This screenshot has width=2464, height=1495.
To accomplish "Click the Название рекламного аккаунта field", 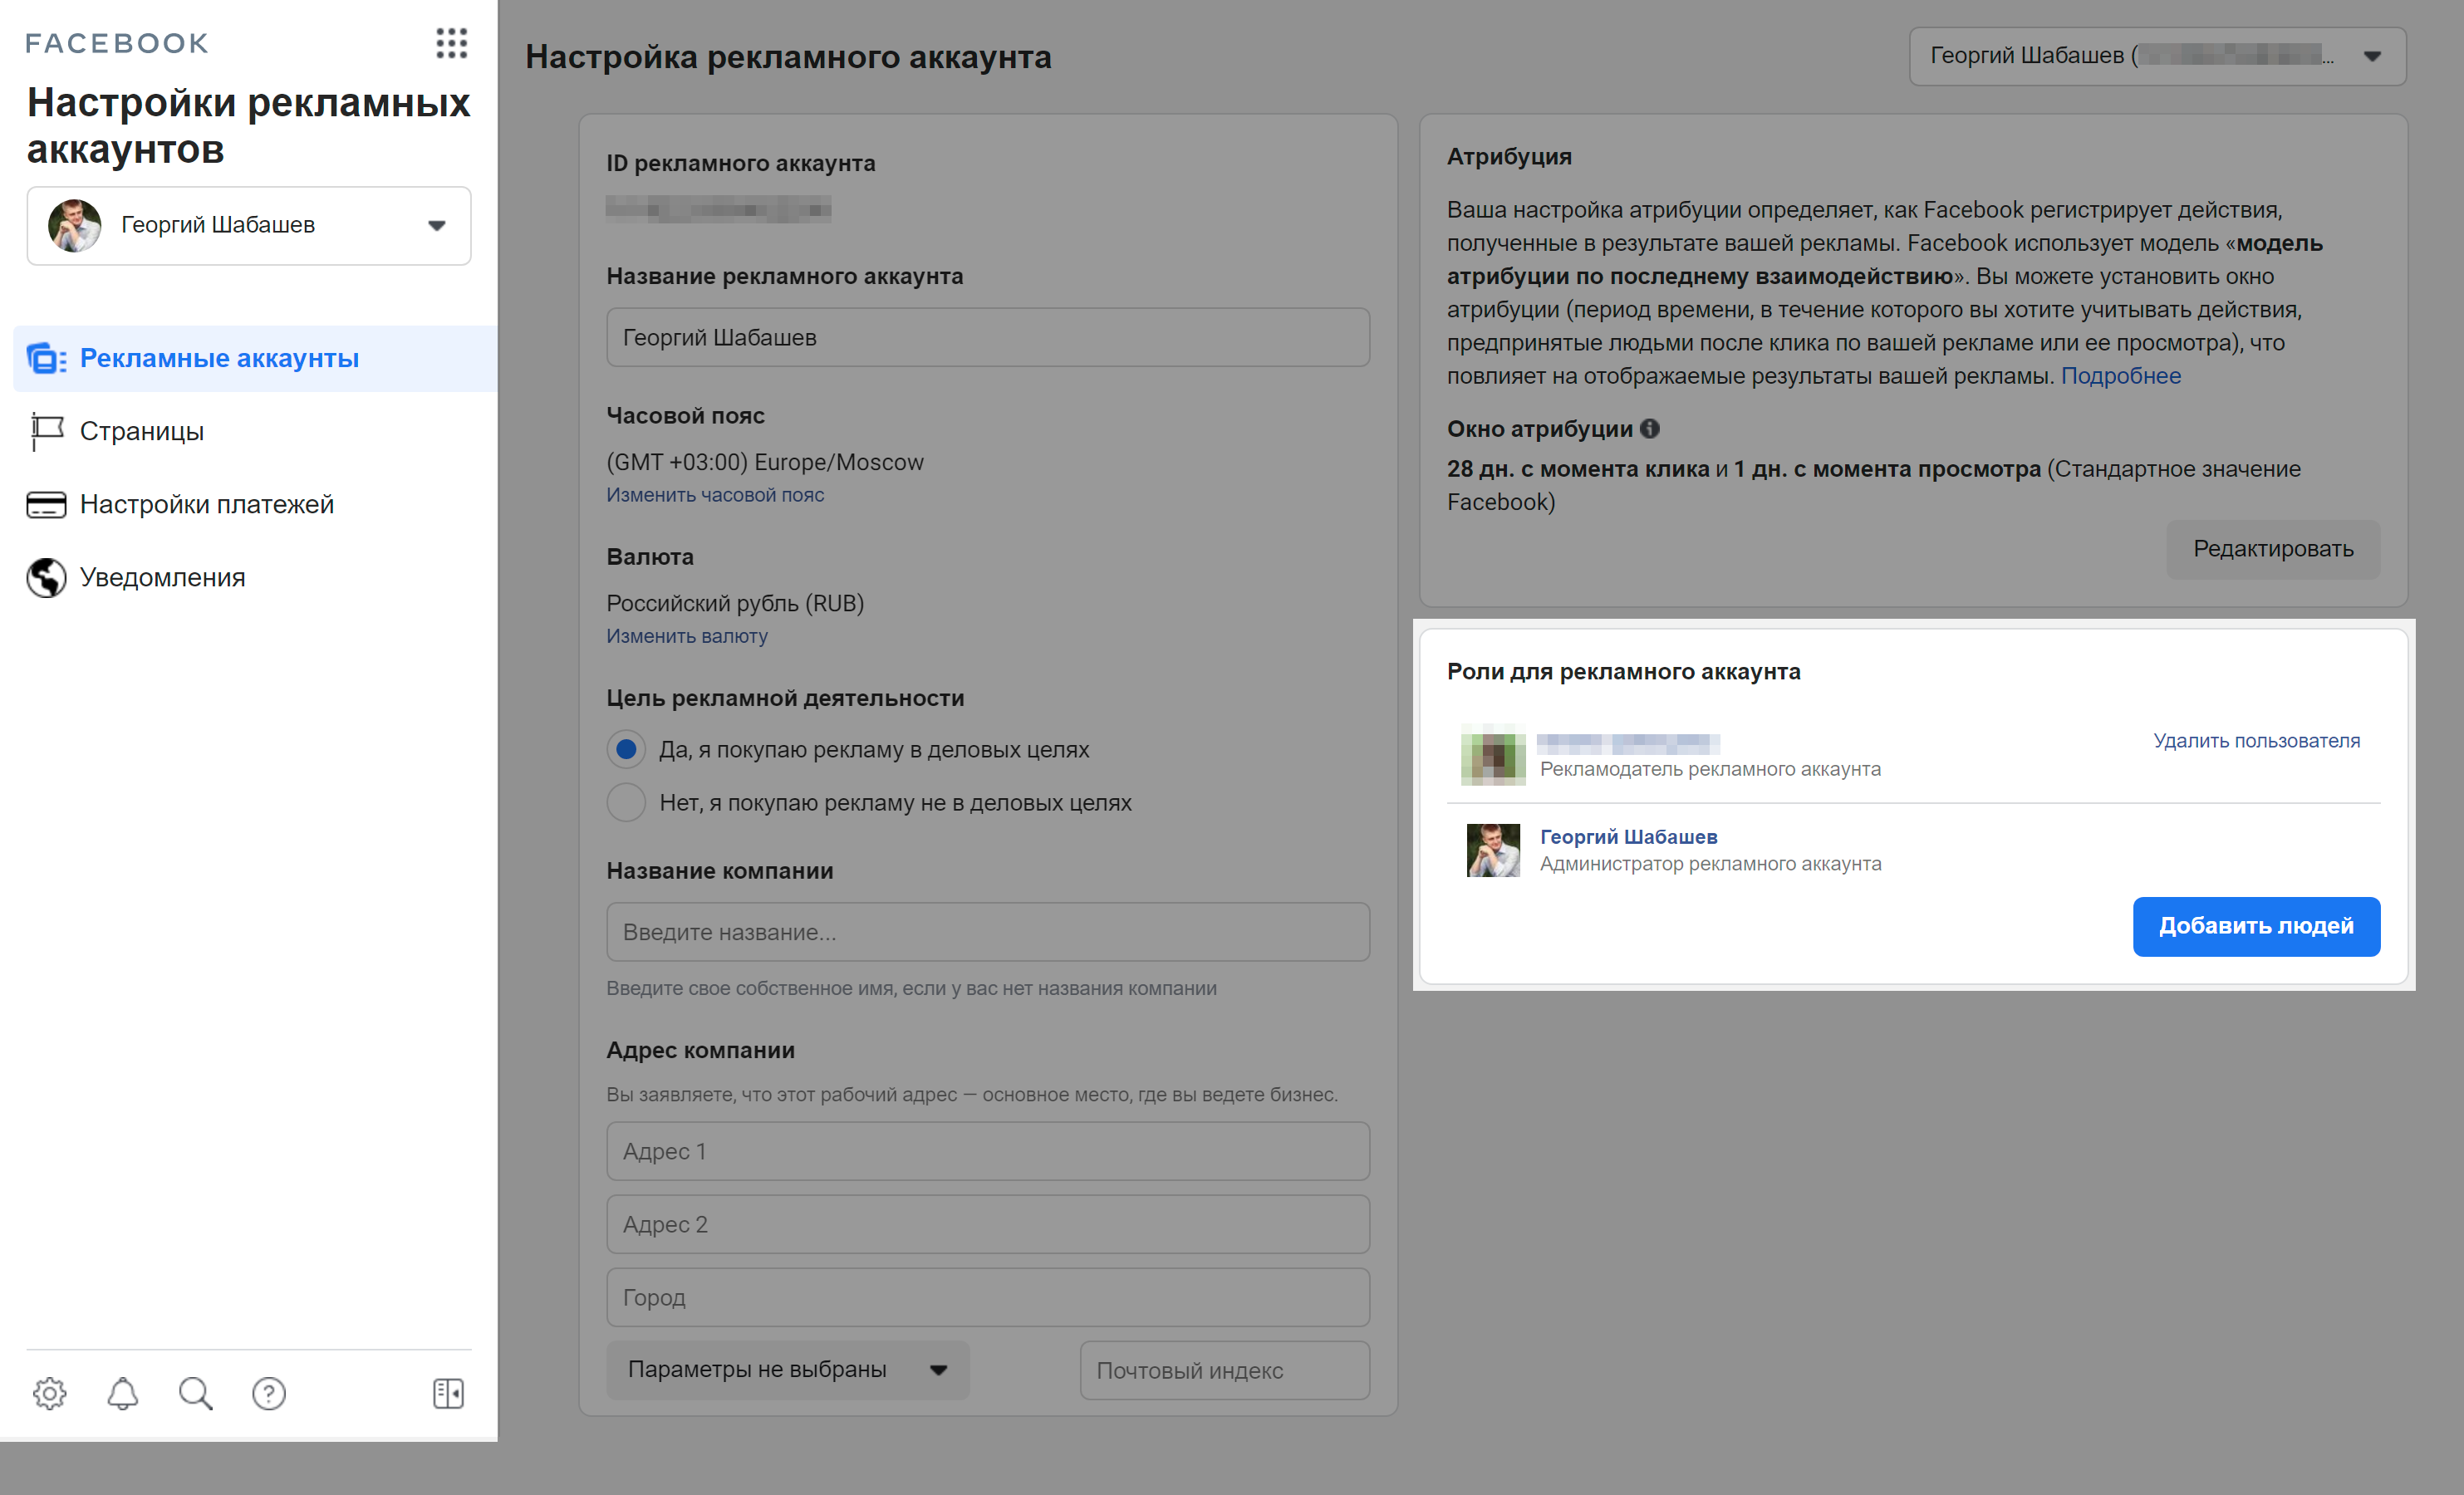I will point(988,337).
